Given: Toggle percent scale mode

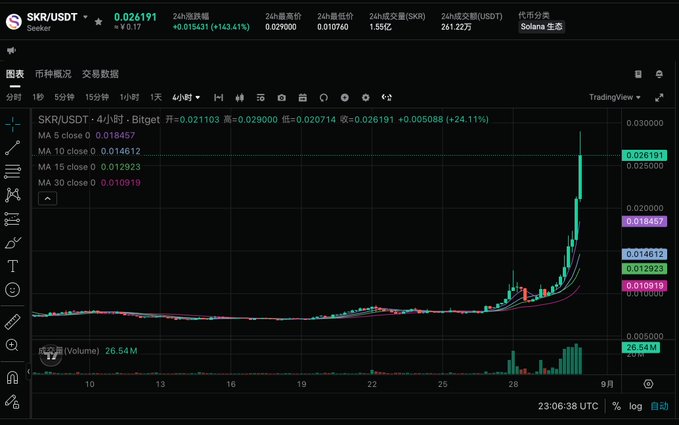Looking at the screenshot, I should (x=616, y=406).
